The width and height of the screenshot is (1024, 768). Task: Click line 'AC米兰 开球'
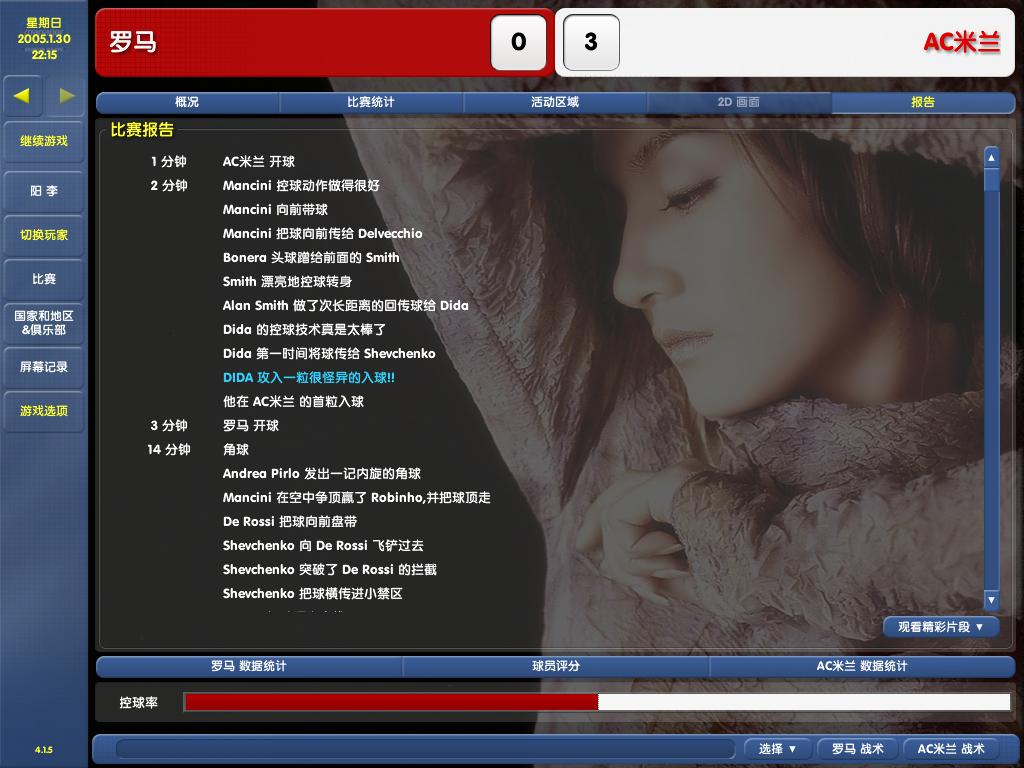pyautogui.click(x=259, y=162)
